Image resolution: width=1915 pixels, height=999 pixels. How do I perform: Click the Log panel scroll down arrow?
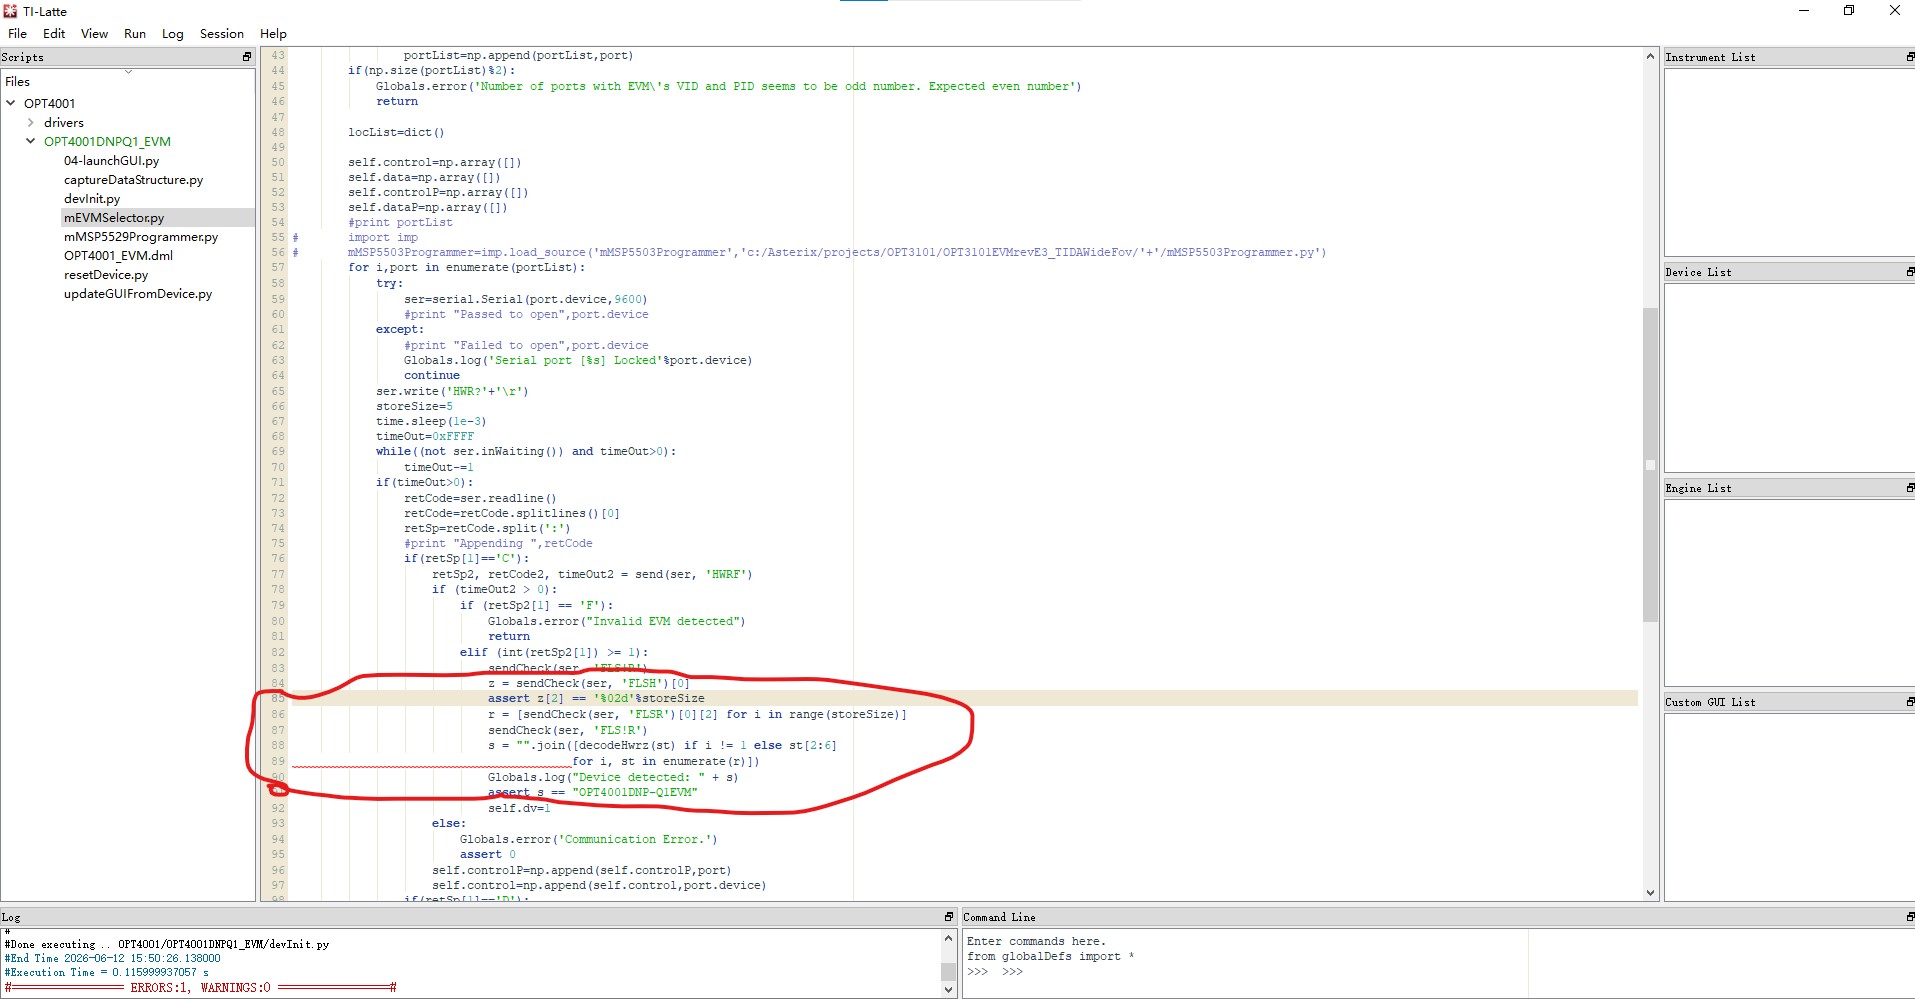click(949, 989)
